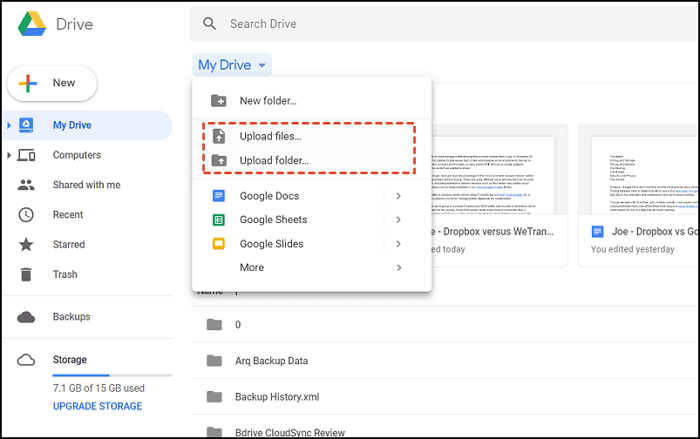
Task: Click the Shared with me people icon
Action: [26, 185]
